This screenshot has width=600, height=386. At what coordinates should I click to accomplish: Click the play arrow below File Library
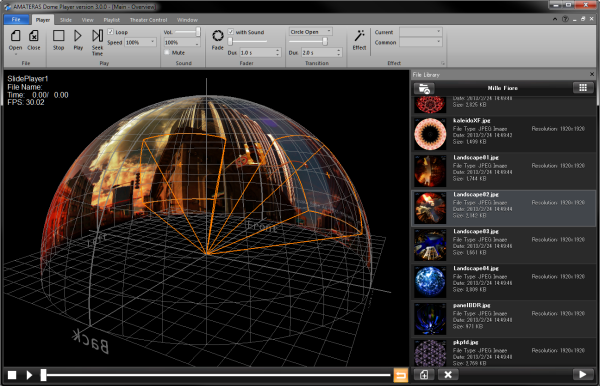point(583,375)
